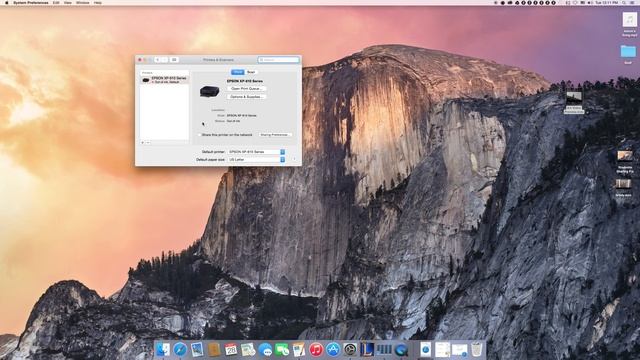Screen dimensions: 640x360
Task: Open iTunes from the Dock
Action: pyautogui.click(x=316, y=350)
